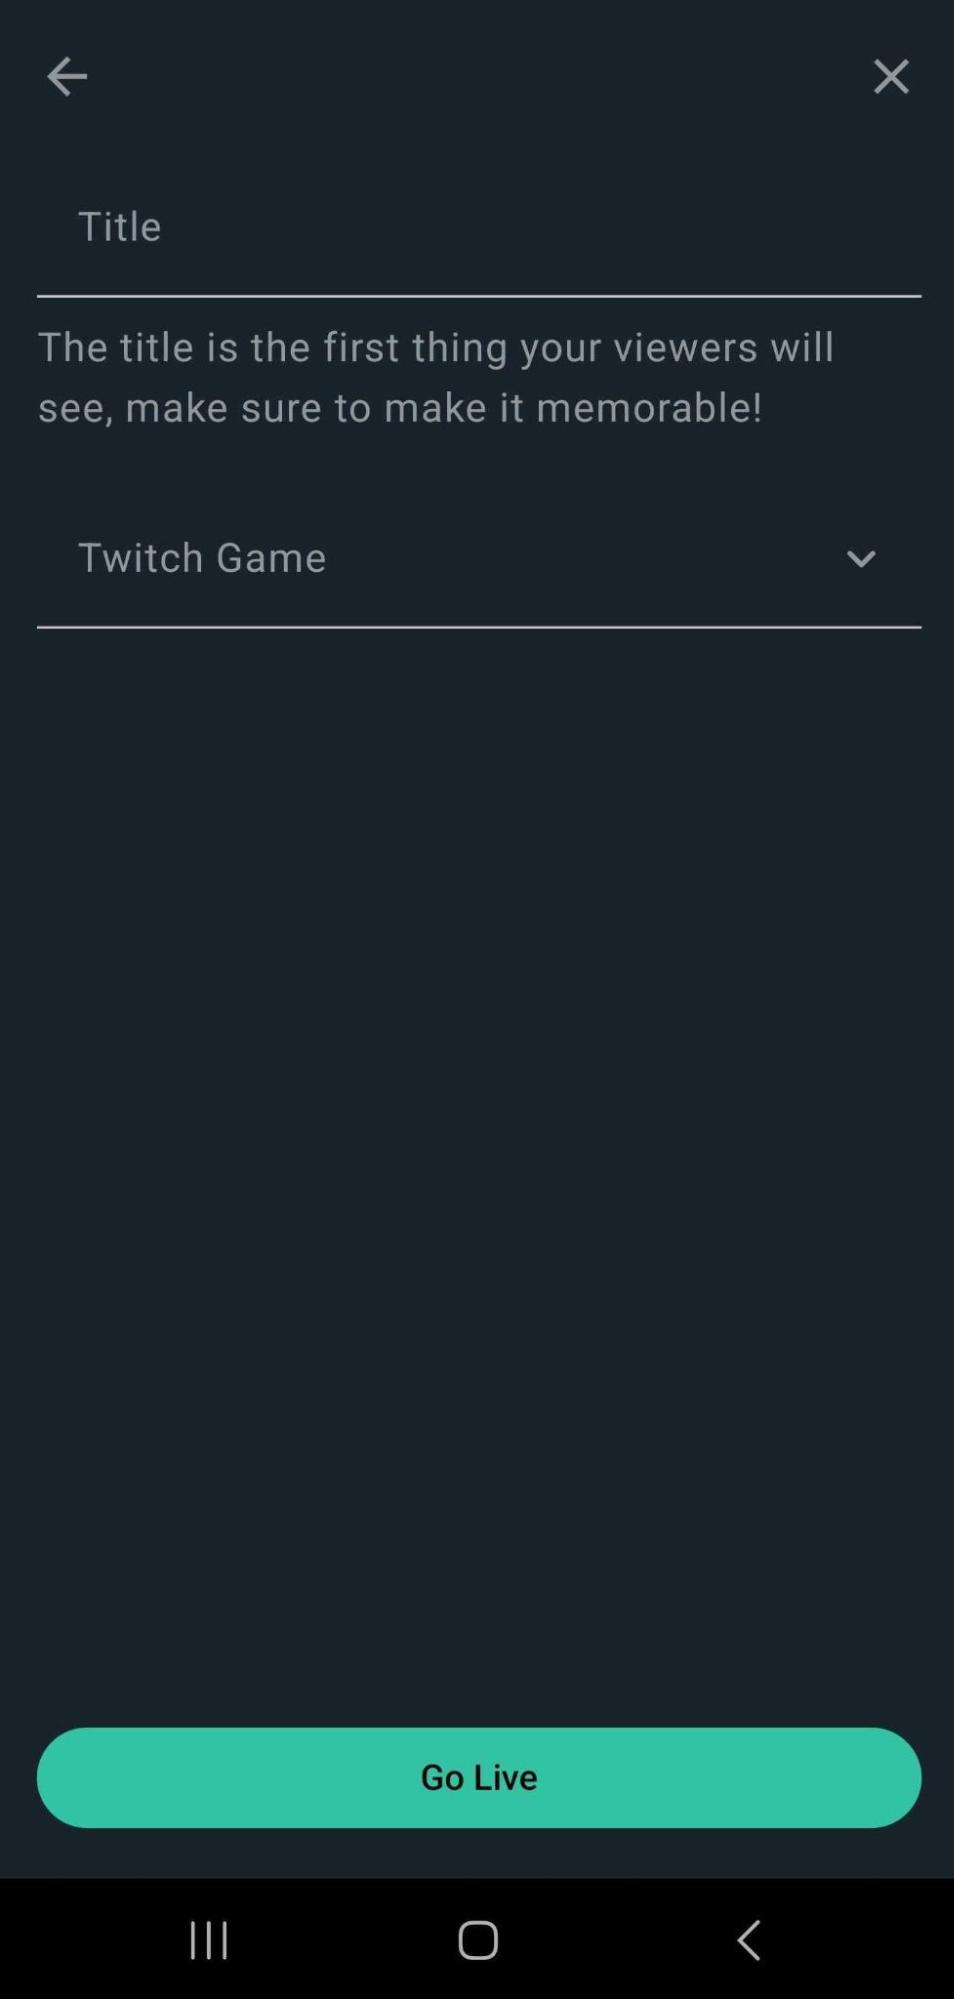Image resolution: width=954 pixels, height=1999 pixels.
Task: Expand the chevron next to Twitch Game
Action: pos(860,559)
